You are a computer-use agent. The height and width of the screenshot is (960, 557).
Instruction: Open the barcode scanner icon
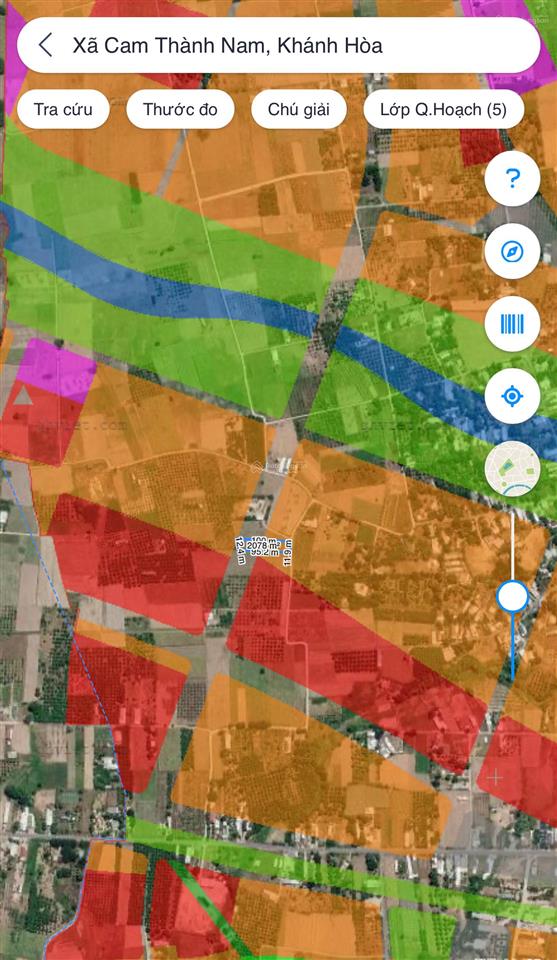(512, 324)
